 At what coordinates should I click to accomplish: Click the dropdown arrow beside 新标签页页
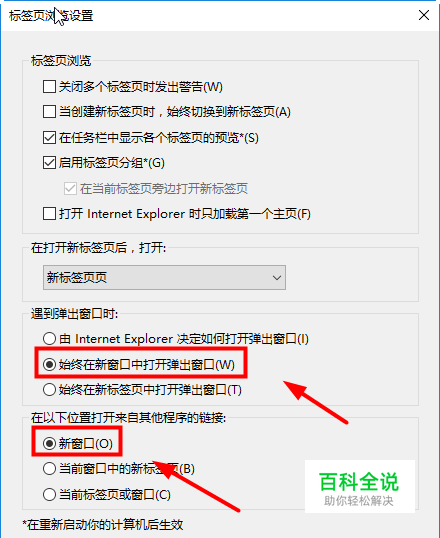pos(277,278)
